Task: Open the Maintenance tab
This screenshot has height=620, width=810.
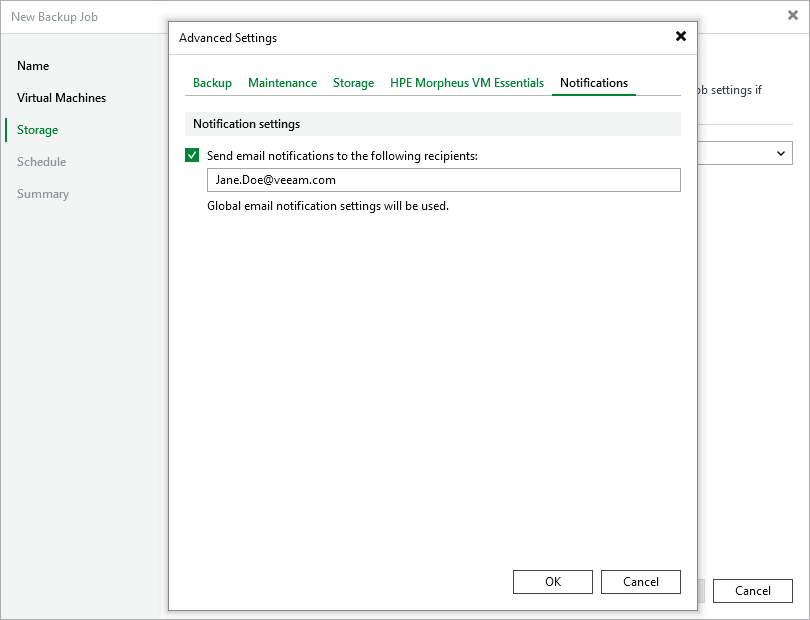Action: click(x=282, y=83)
